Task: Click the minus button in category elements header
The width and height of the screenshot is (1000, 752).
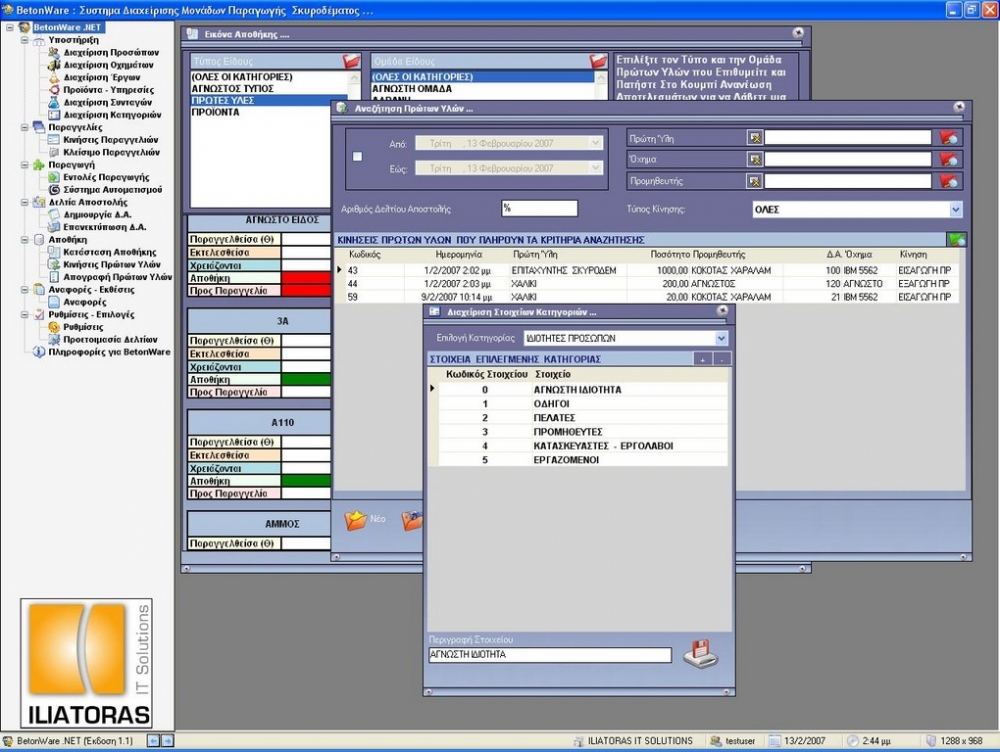Action: pyautogui.click(x=721, y=359)
